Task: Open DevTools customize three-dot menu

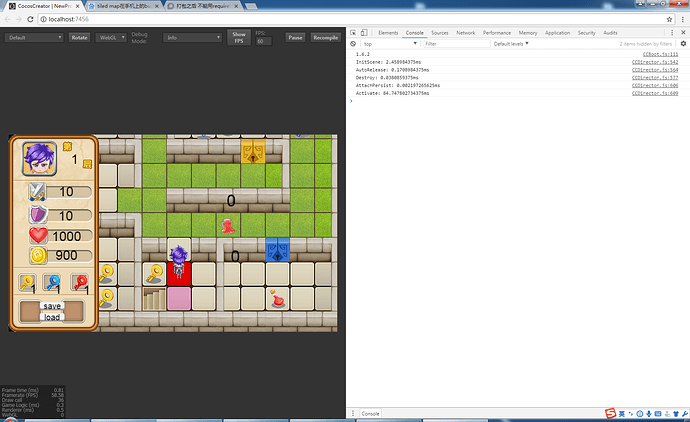Action: (672, 33)
